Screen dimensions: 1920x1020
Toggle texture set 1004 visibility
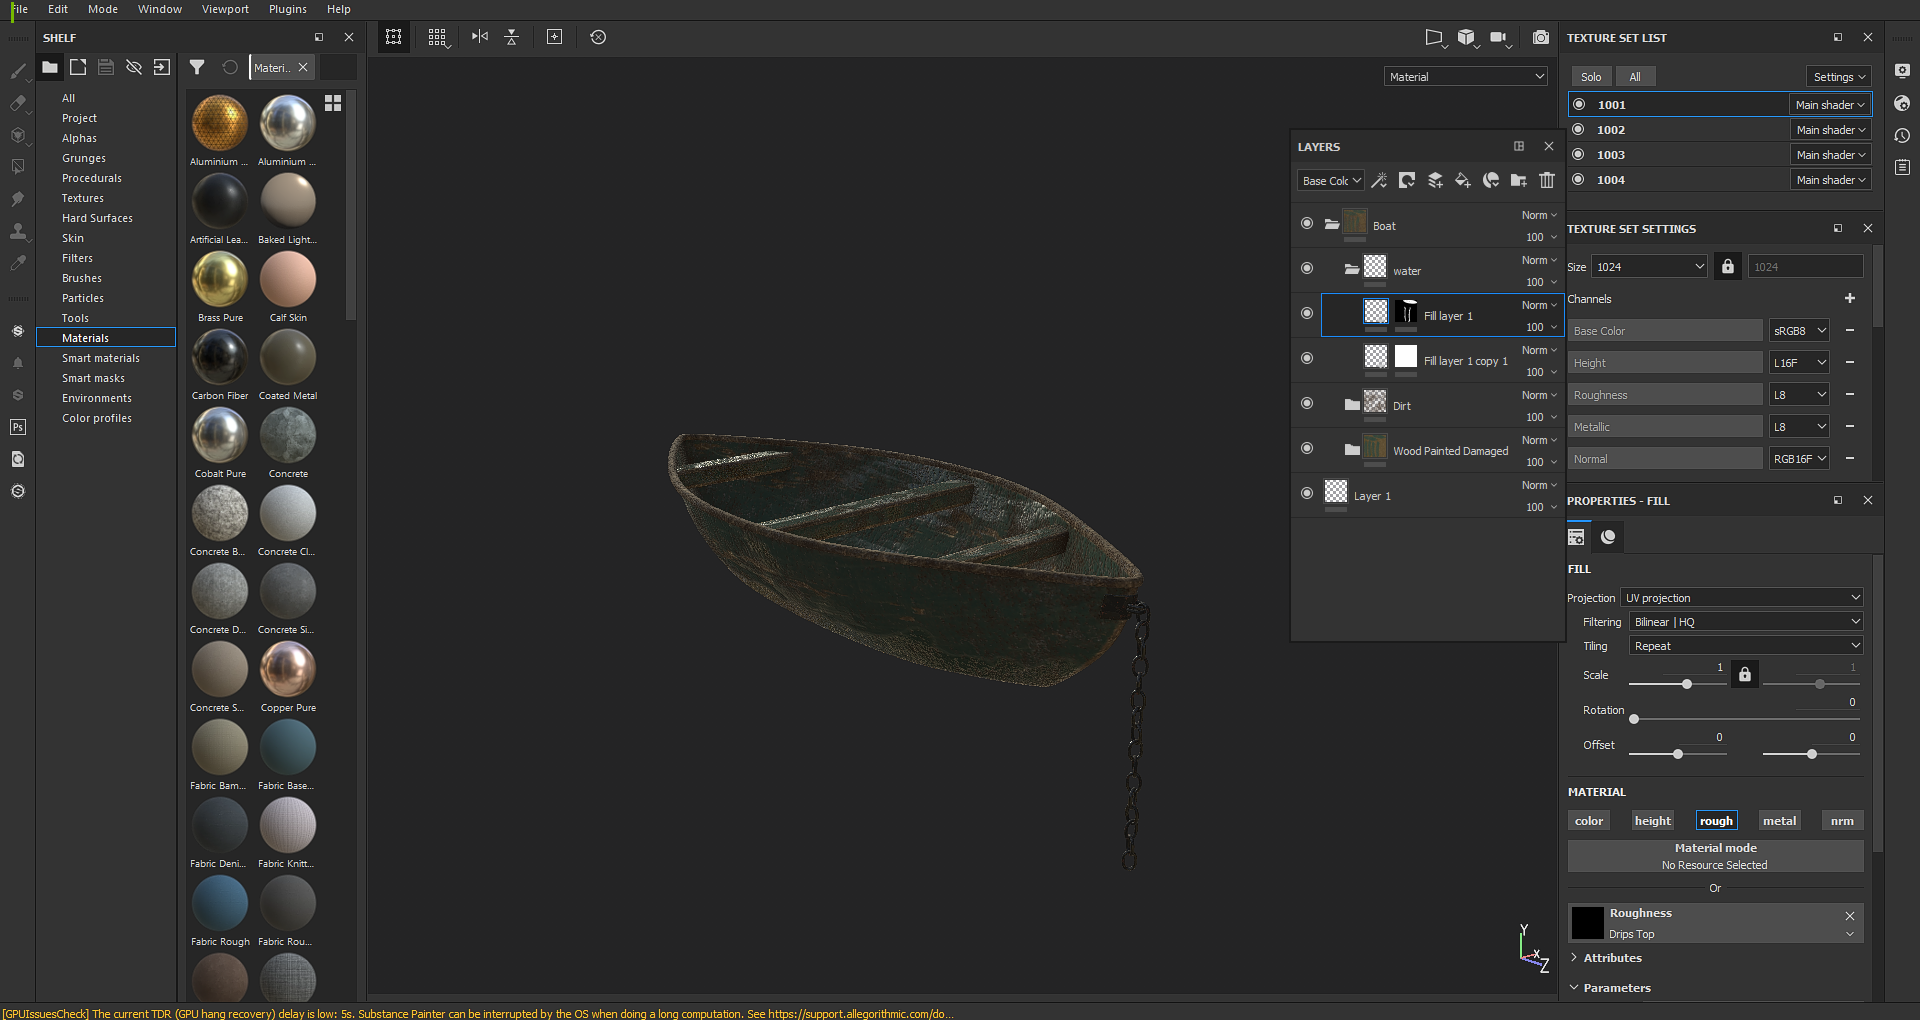1578,179
